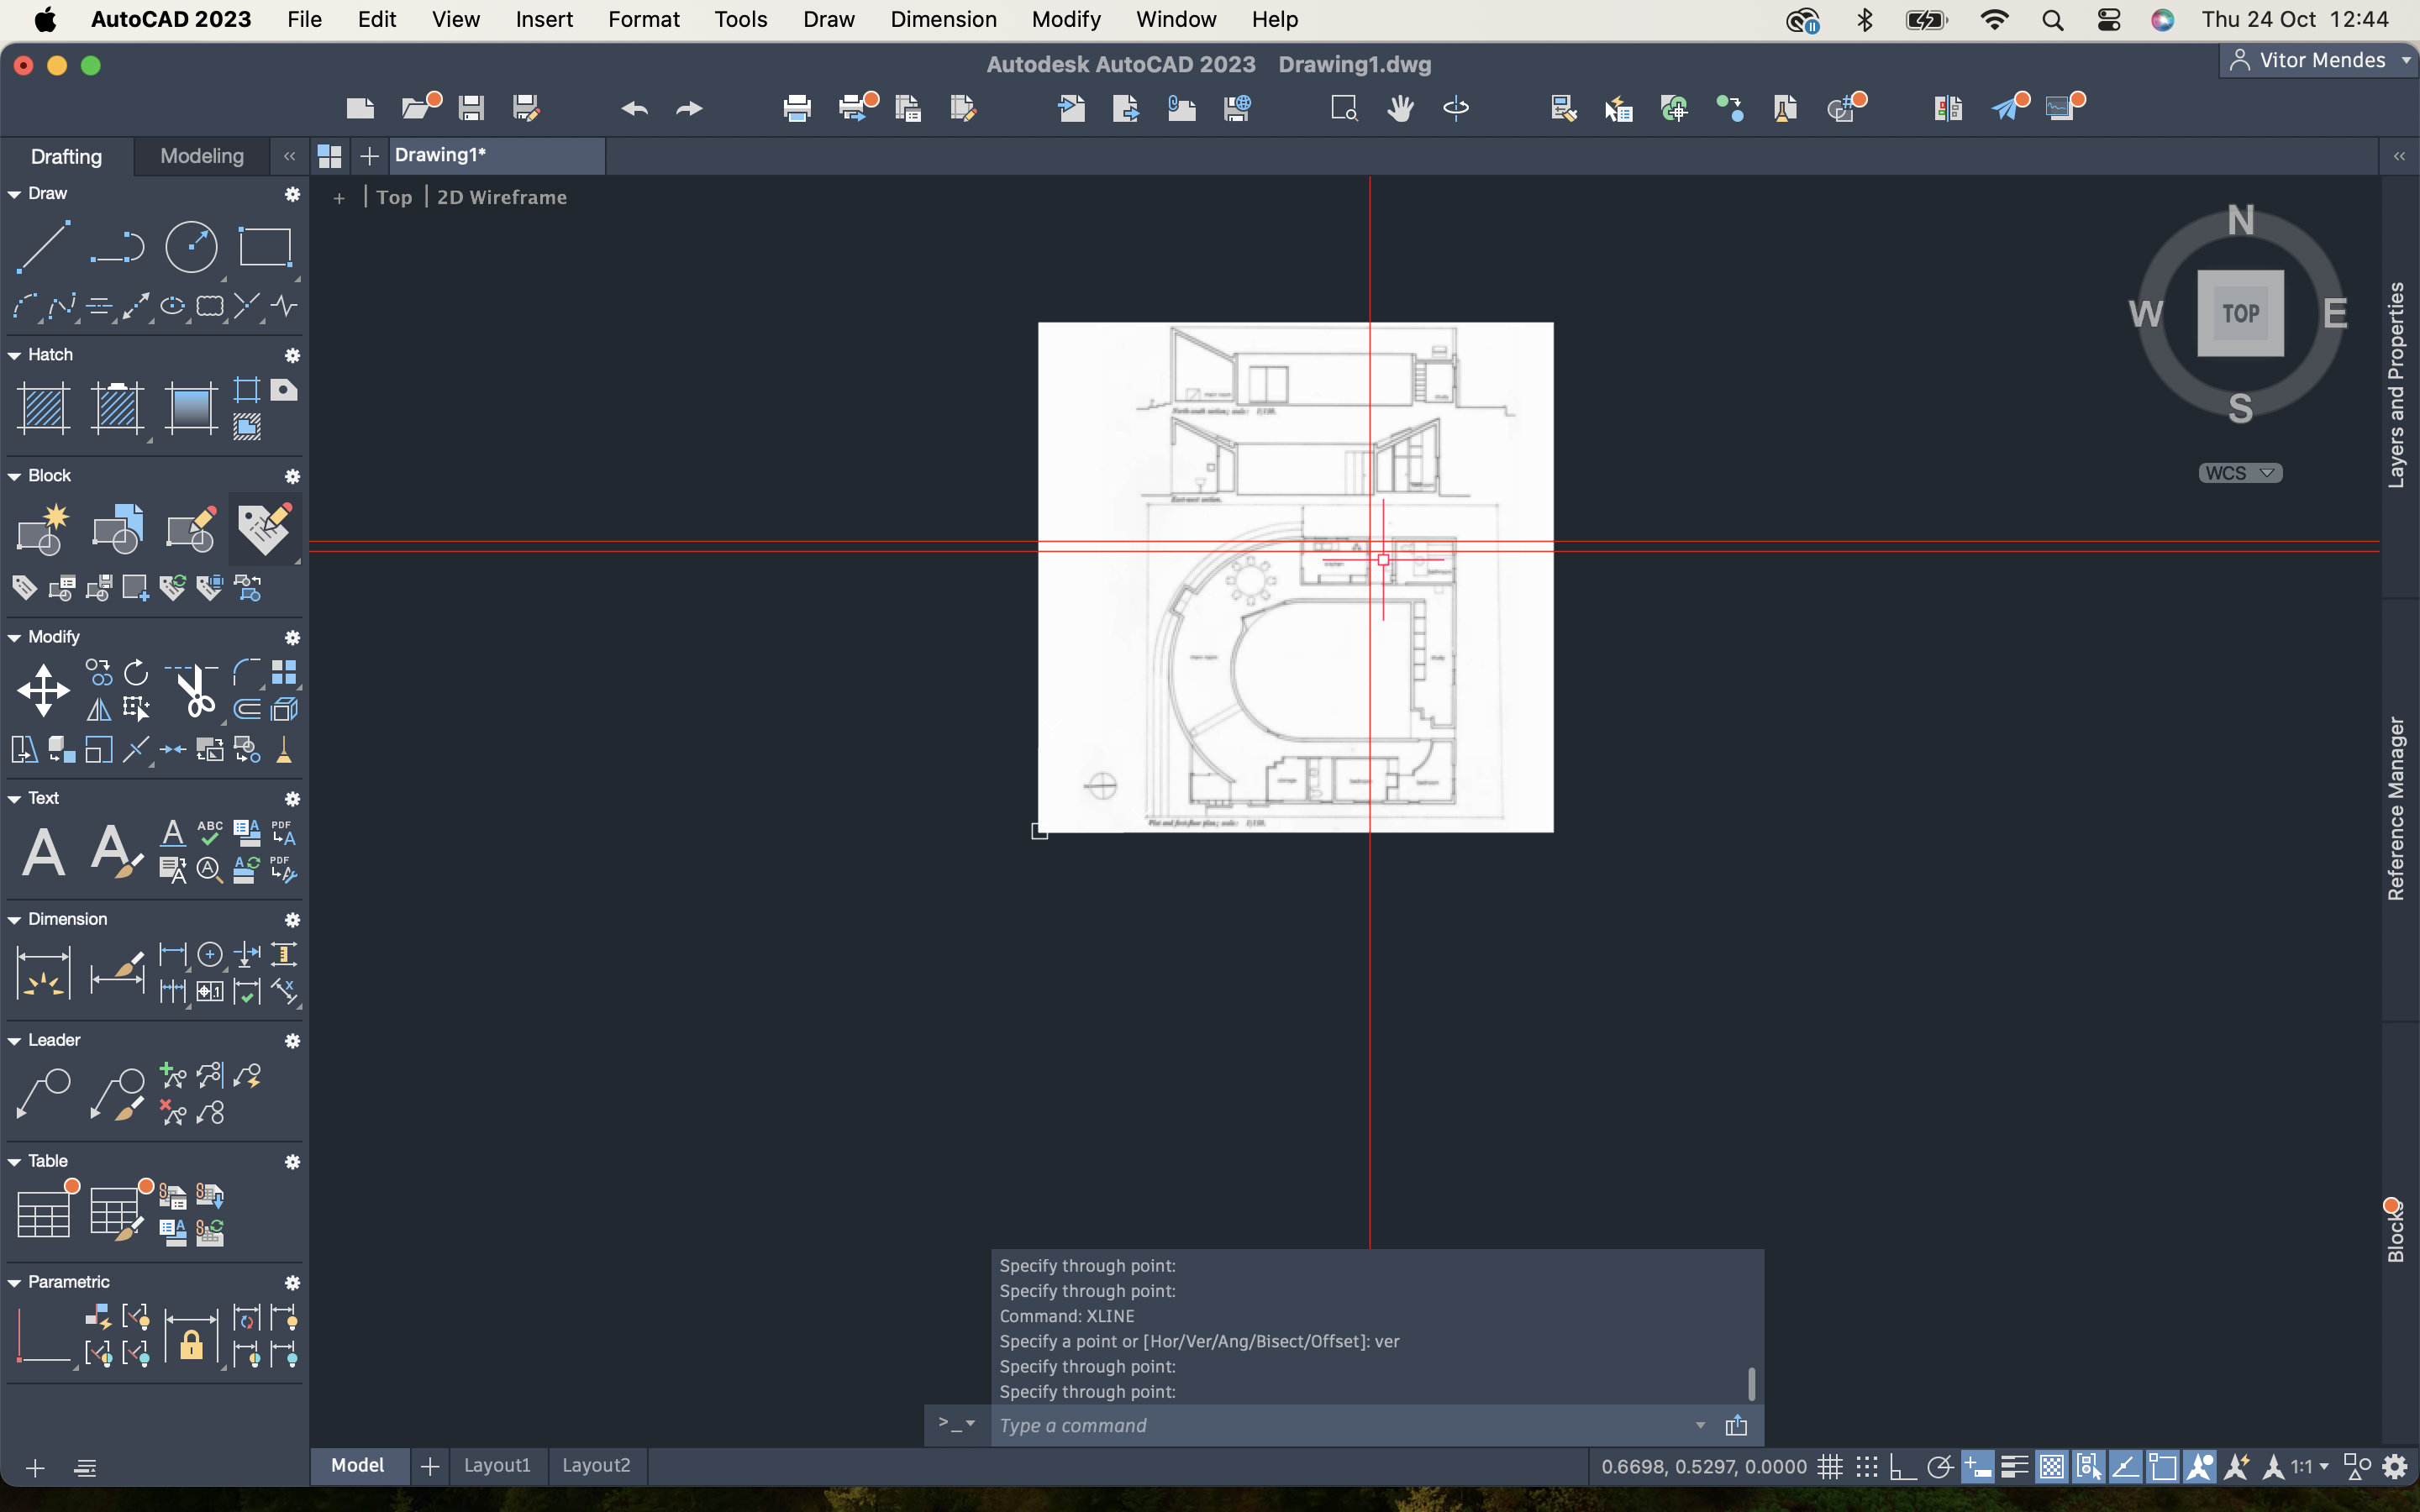2420x1512 pixels.
Task: Insert a Table from Table panel
Action: (x=43, y=1212)
